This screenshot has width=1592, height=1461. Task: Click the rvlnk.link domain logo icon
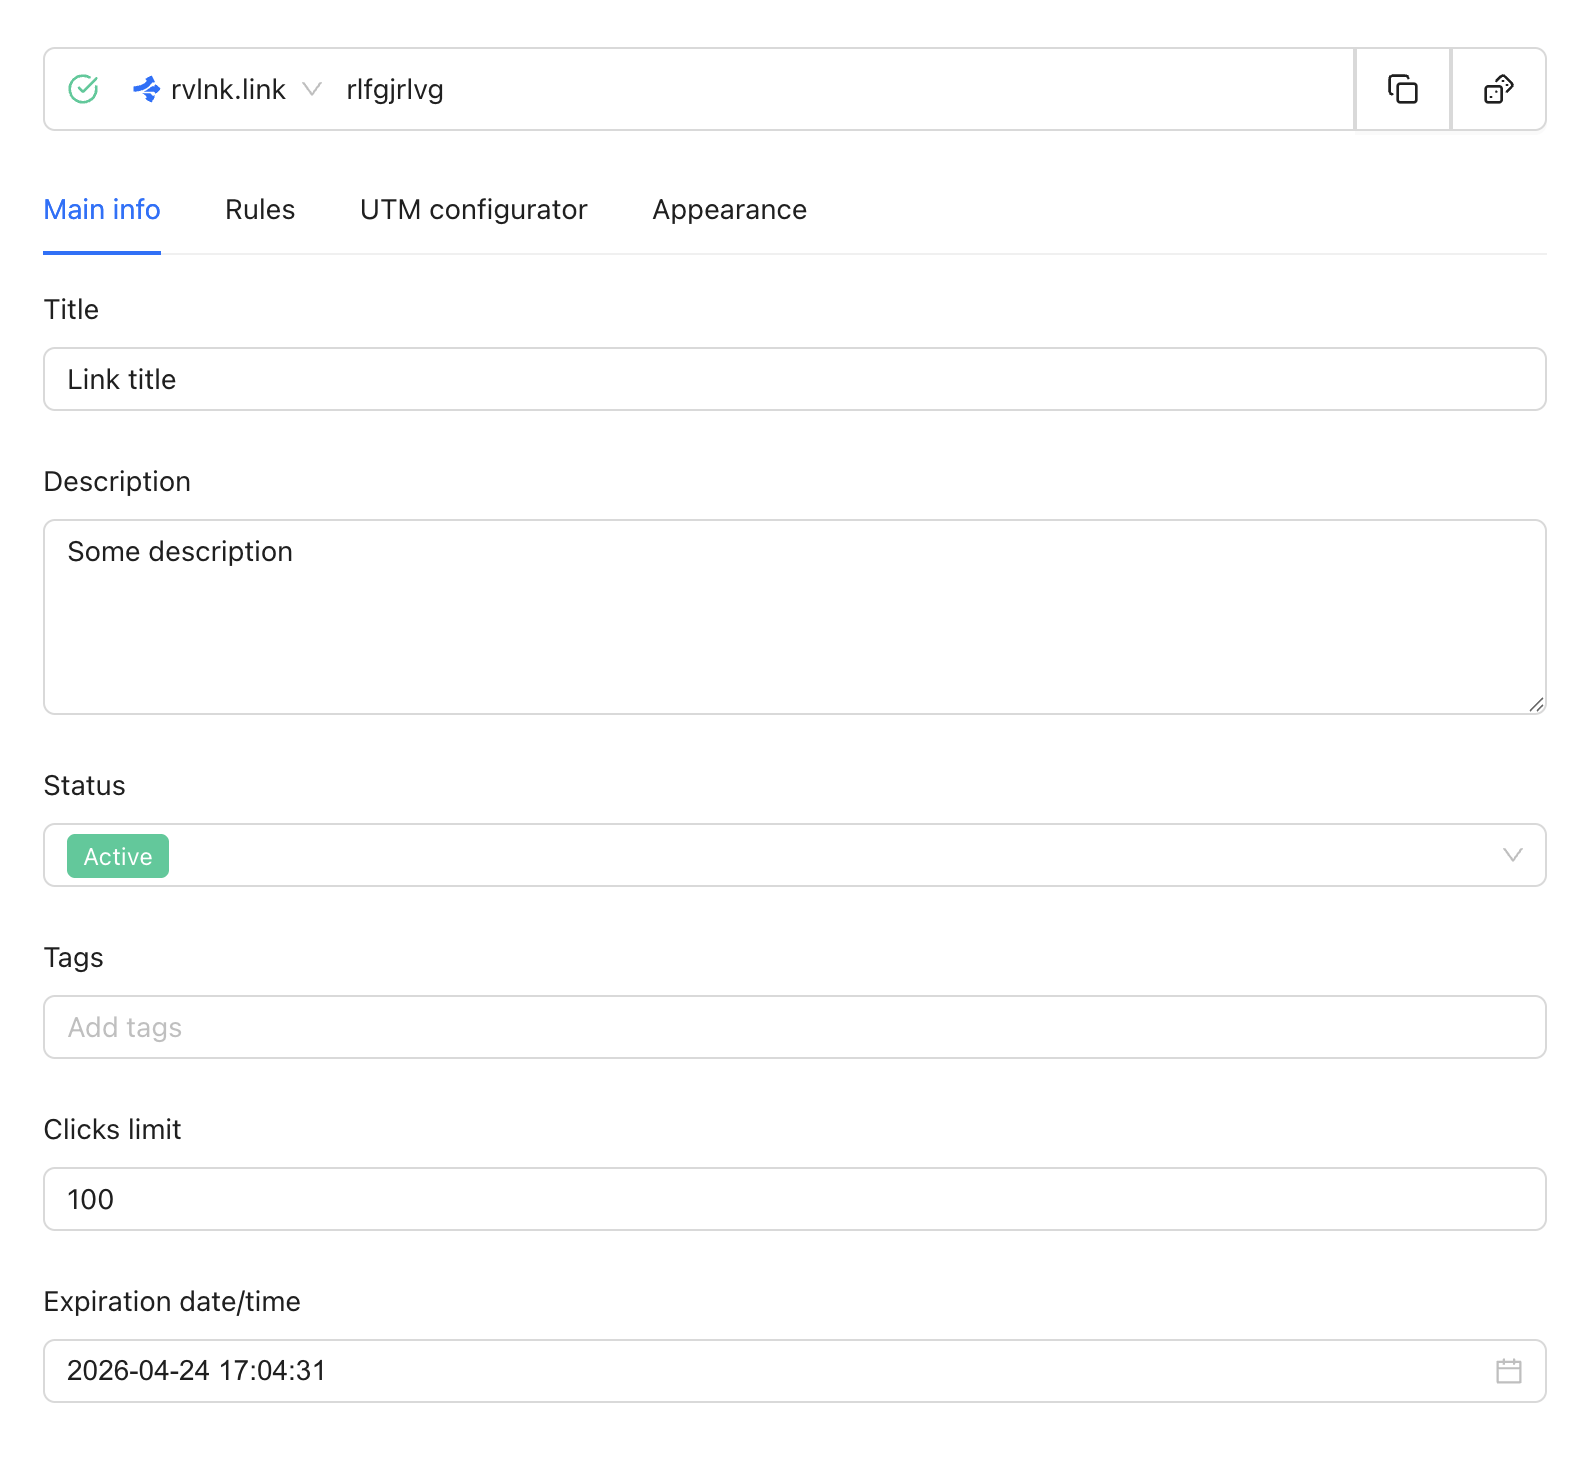point(147,89)
